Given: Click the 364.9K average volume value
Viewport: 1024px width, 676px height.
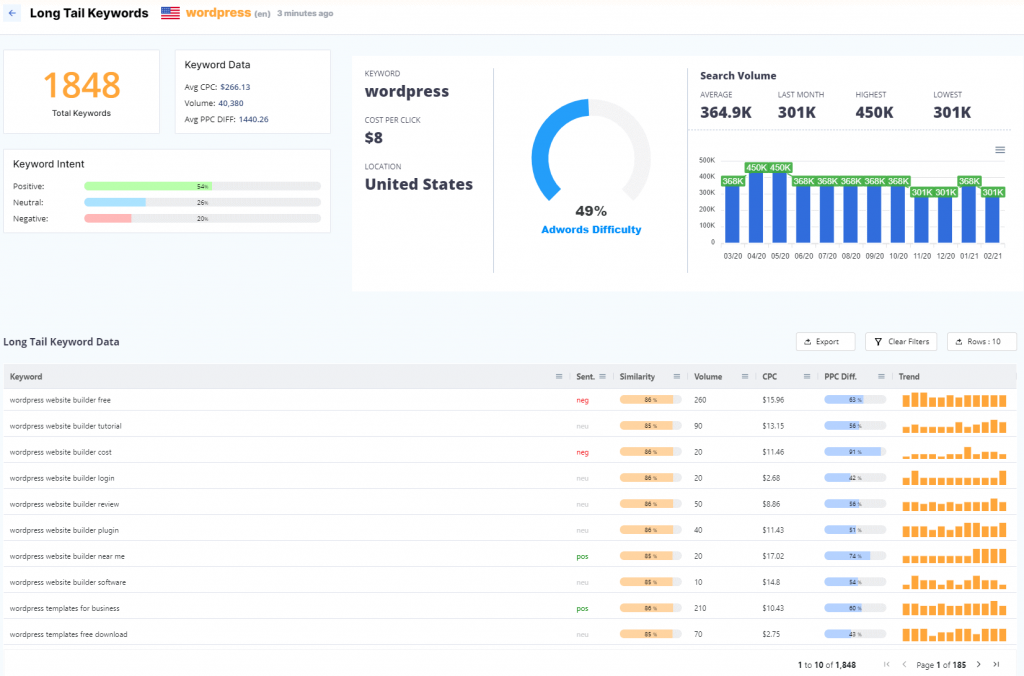Looking at the screenshot, I should pos(726,112).
